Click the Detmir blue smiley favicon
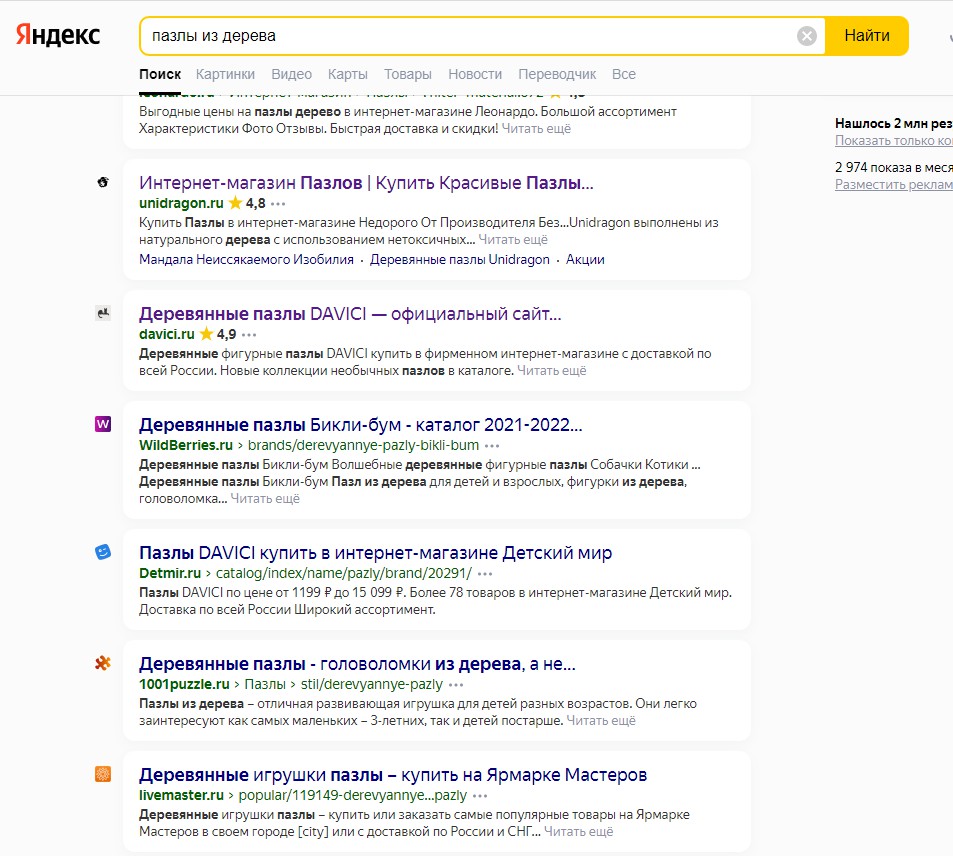Image resolution: width=953 pixels, height=856 pixels. (x=103, y=552)
